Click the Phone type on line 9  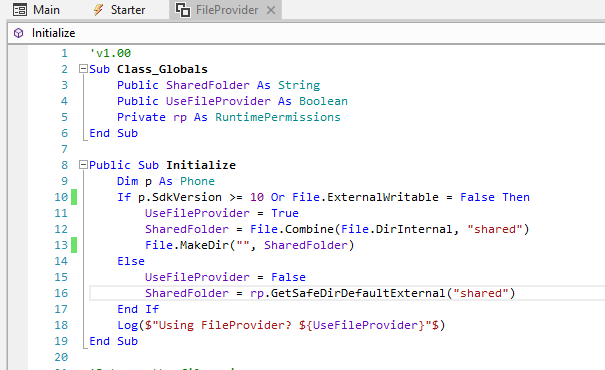click(x=197, y=181)
